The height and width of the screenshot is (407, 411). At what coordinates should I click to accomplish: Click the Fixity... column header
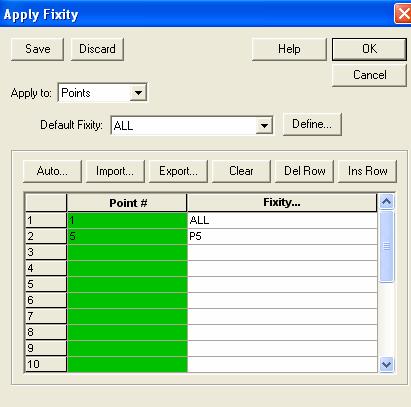[x=282, y=203]
